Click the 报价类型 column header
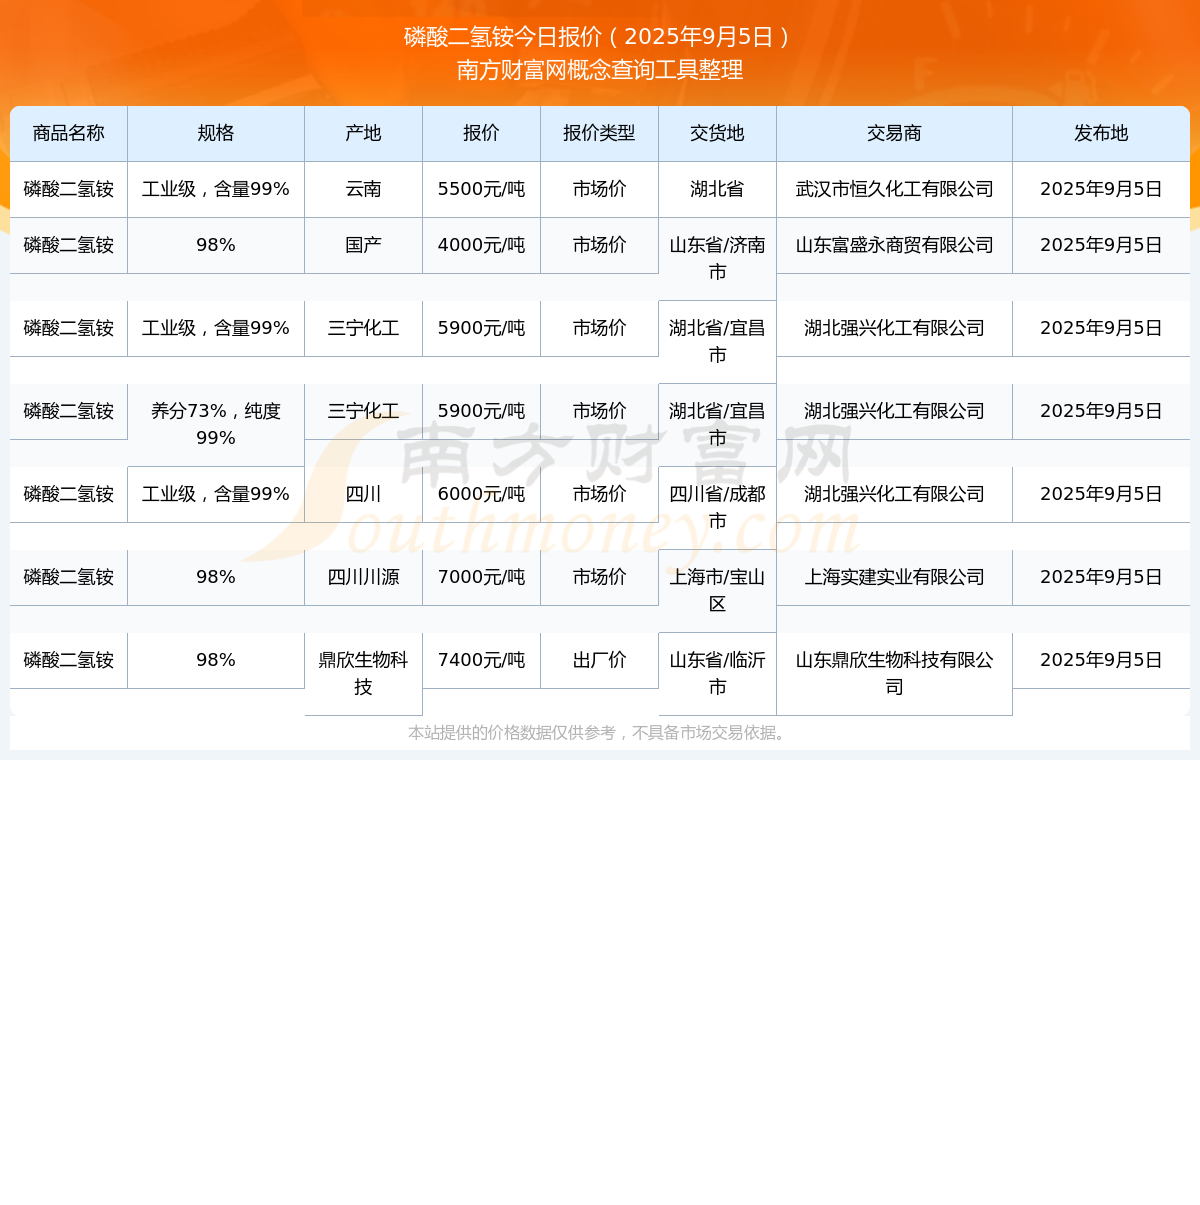The image size is (1200, 1205). [600, 133]
